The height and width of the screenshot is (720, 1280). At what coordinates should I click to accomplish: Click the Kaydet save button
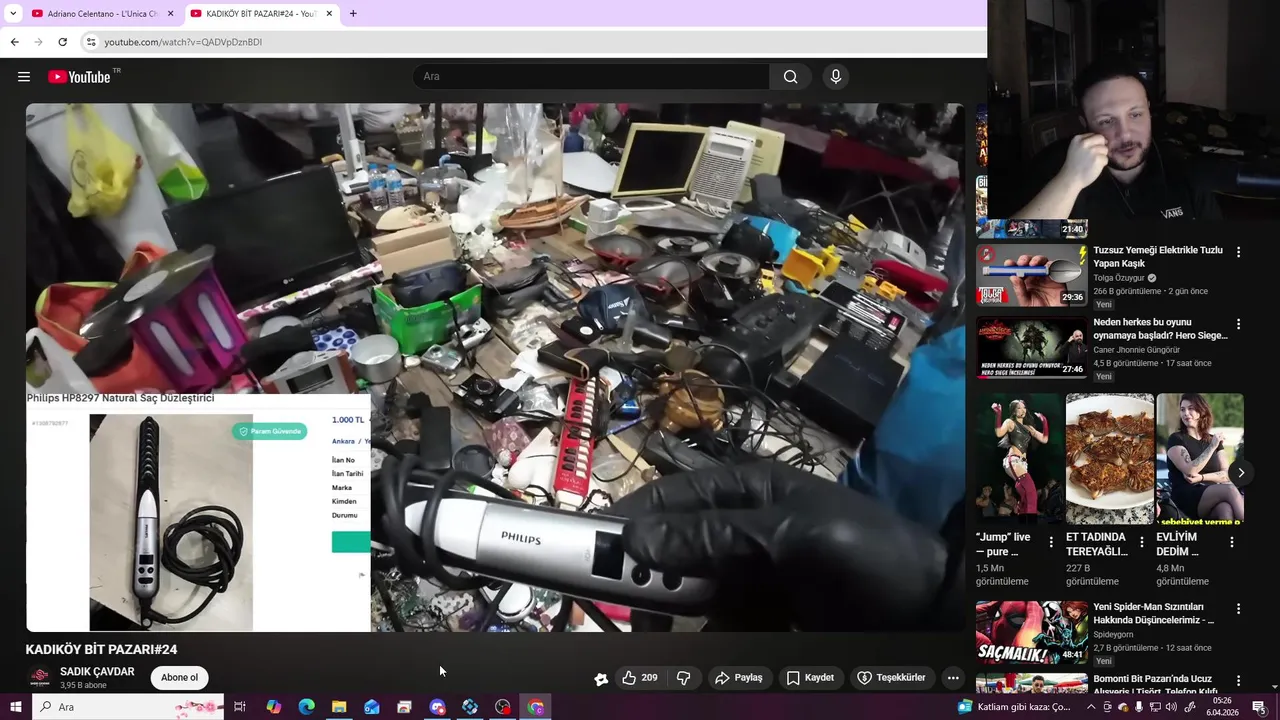click(x=810, y=678)
